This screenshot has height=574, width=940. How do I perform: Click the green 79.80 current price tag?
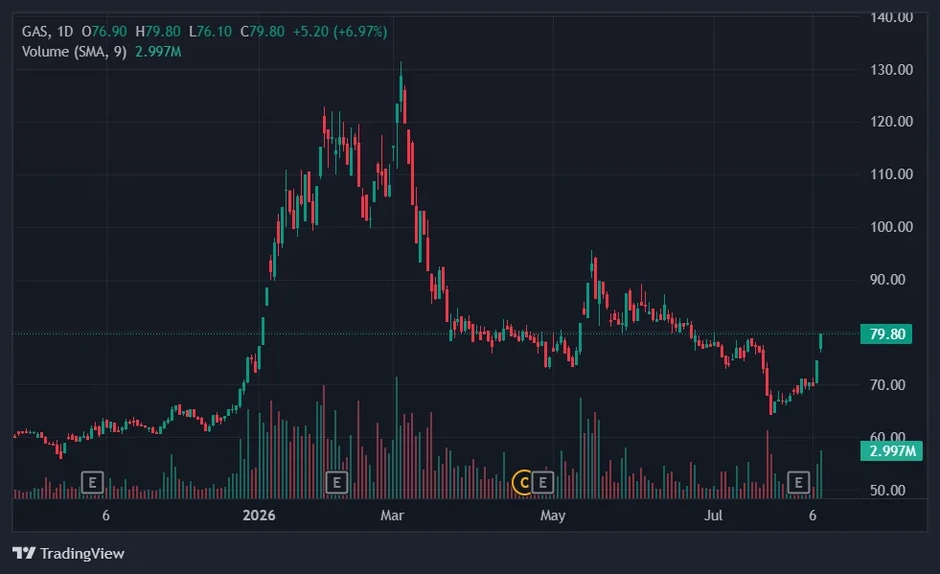click(x=886, y=333)
